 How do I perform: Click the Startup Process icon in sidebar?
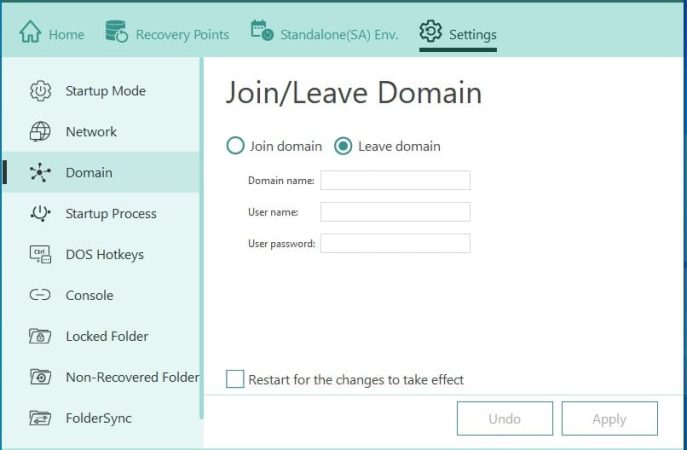40,214
